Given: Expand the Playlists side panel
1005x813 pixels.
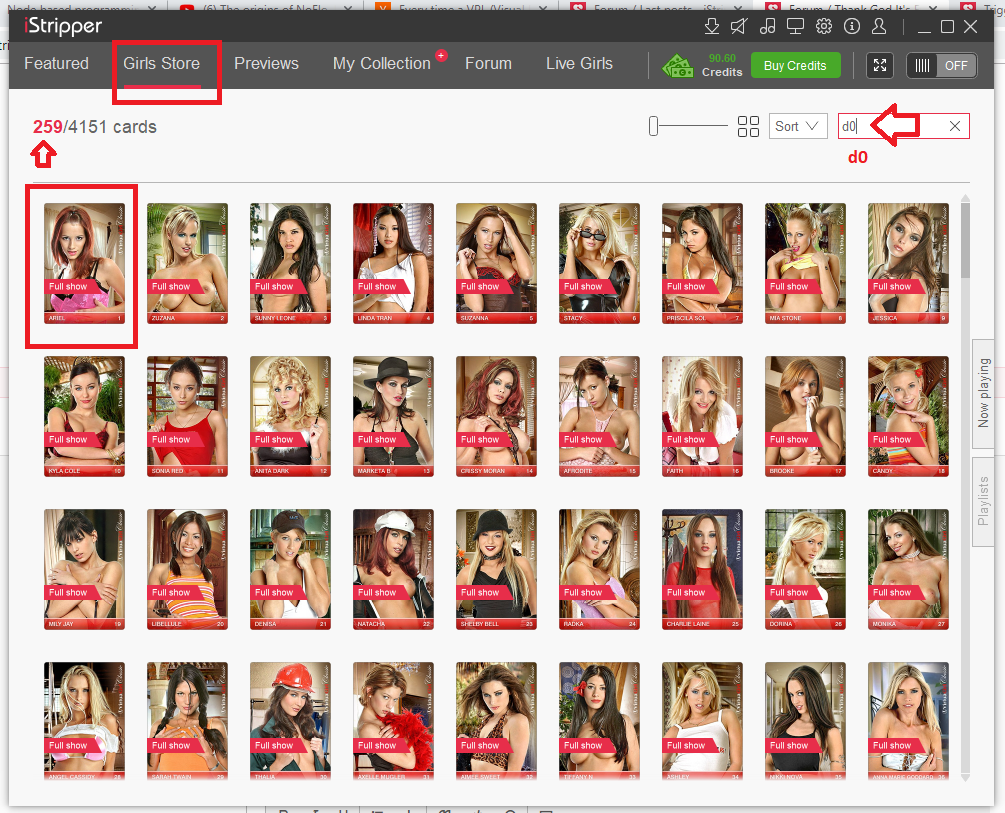Looking at the screenshot, I should pos(983,501).
